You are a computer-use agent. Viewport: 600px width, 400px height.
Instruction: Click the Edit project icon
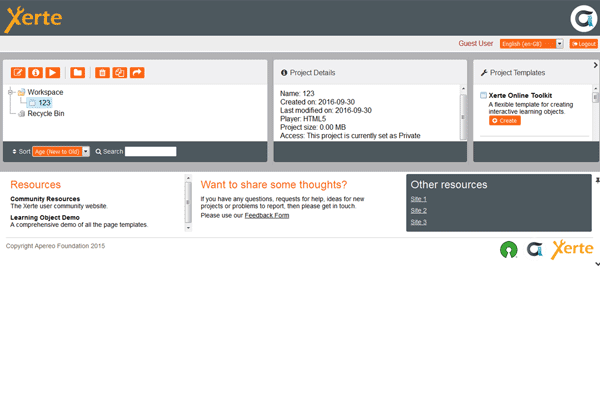coord(18,73)
